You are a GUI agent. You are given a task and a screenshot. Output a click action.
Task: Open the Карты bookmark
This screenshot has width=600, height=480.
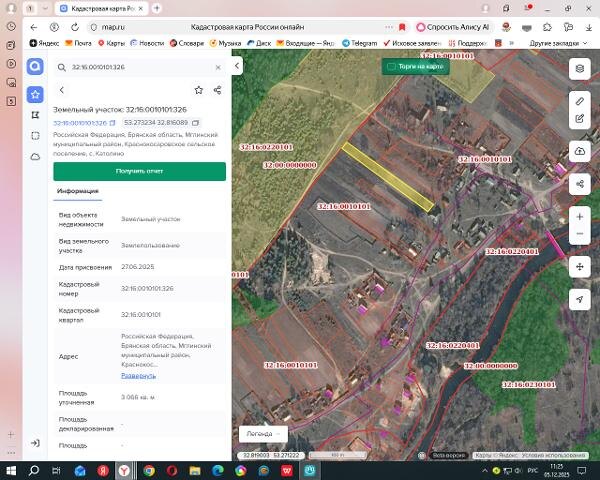(112, 43)
